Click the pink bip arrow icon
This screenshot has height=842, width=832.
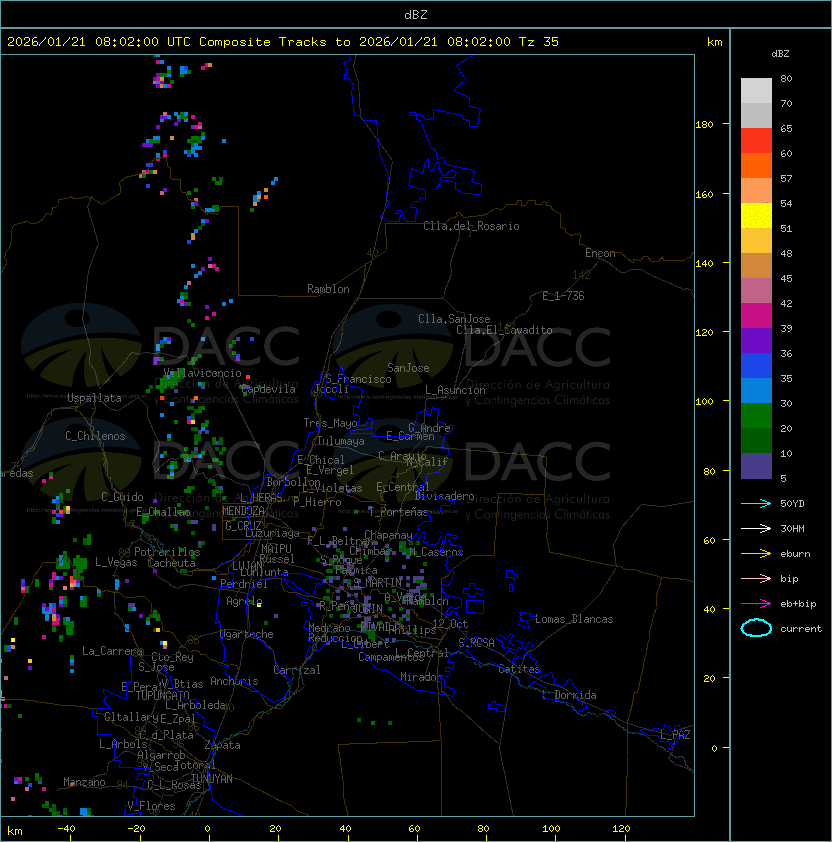756,578
